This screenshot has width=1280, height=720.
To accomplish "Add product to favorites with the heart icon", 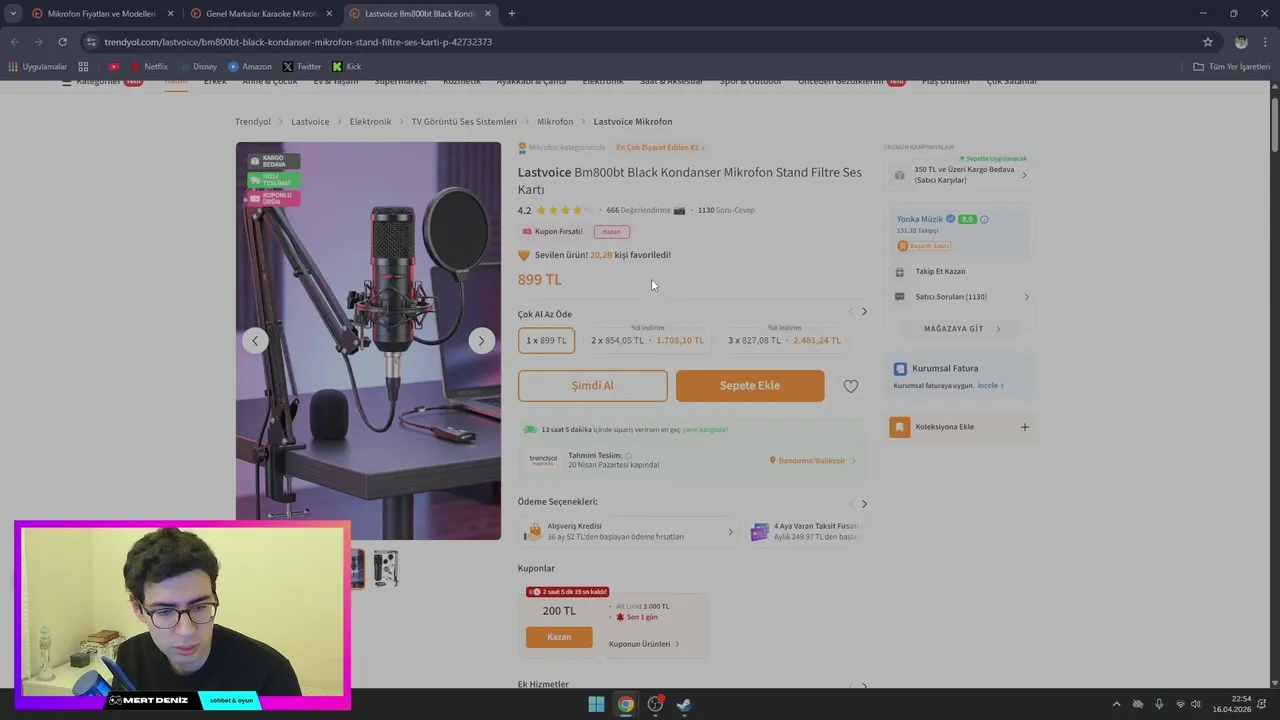I will 850,386.
